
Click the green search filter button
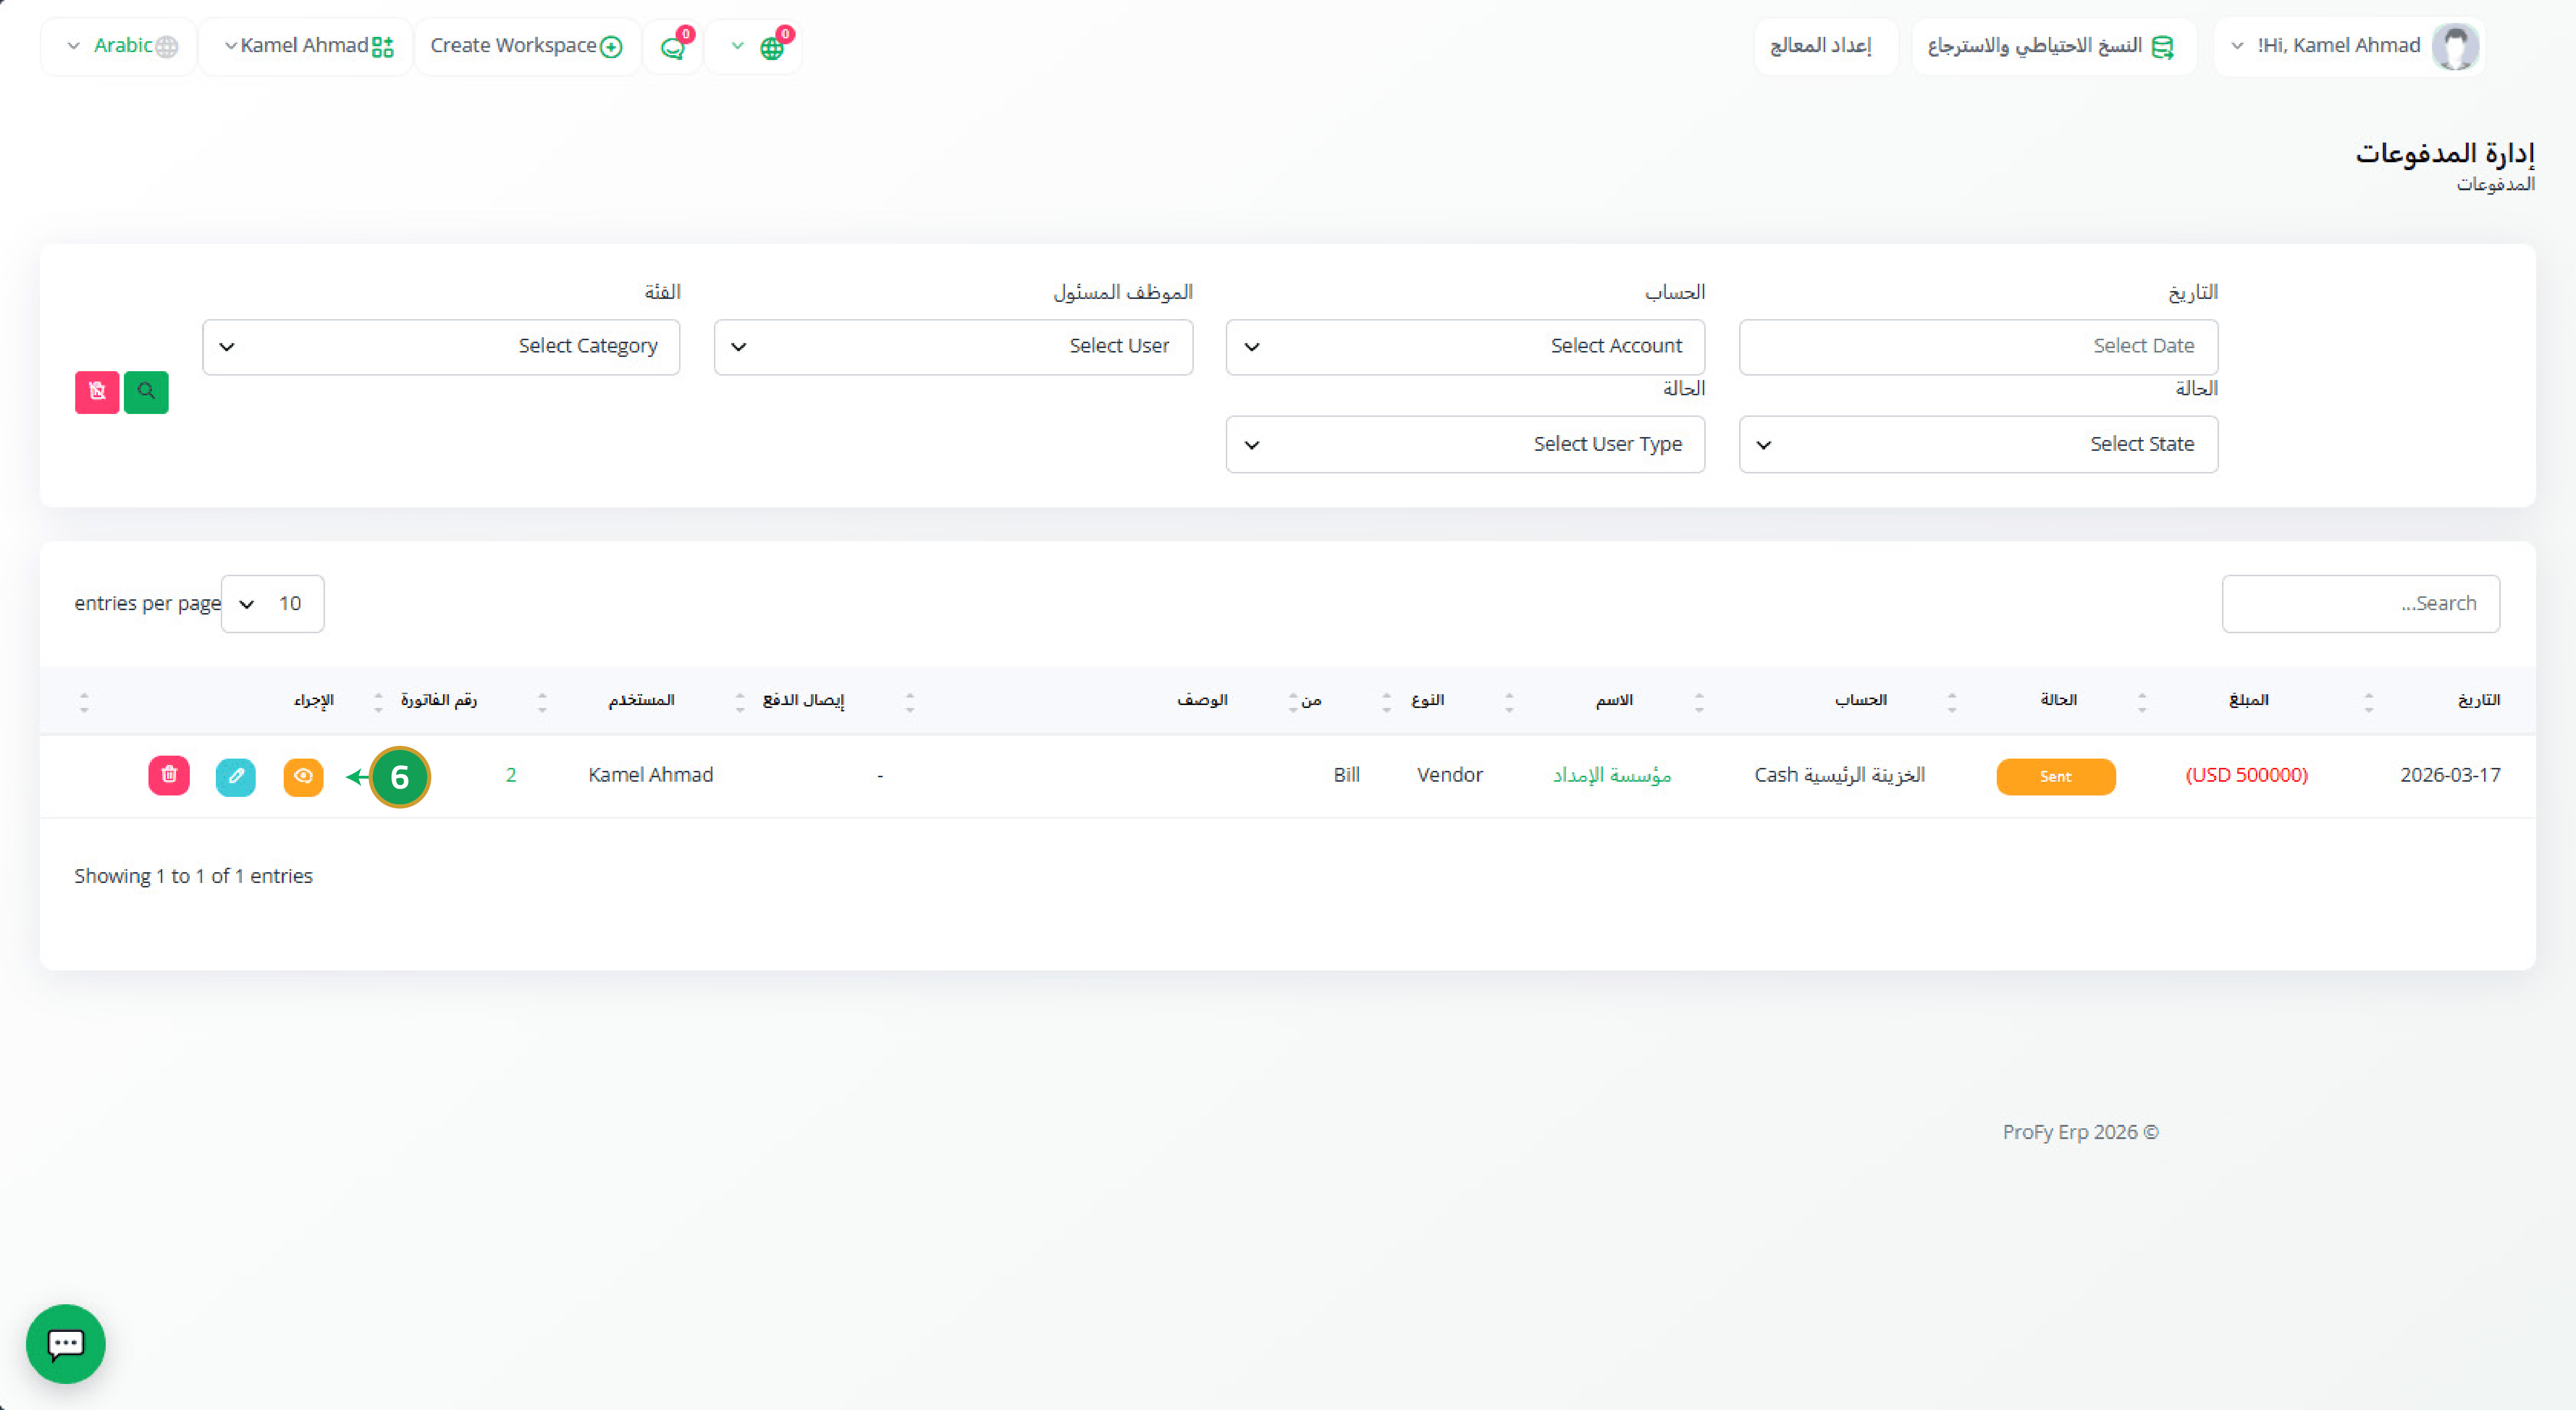click(x=146, y=392)
